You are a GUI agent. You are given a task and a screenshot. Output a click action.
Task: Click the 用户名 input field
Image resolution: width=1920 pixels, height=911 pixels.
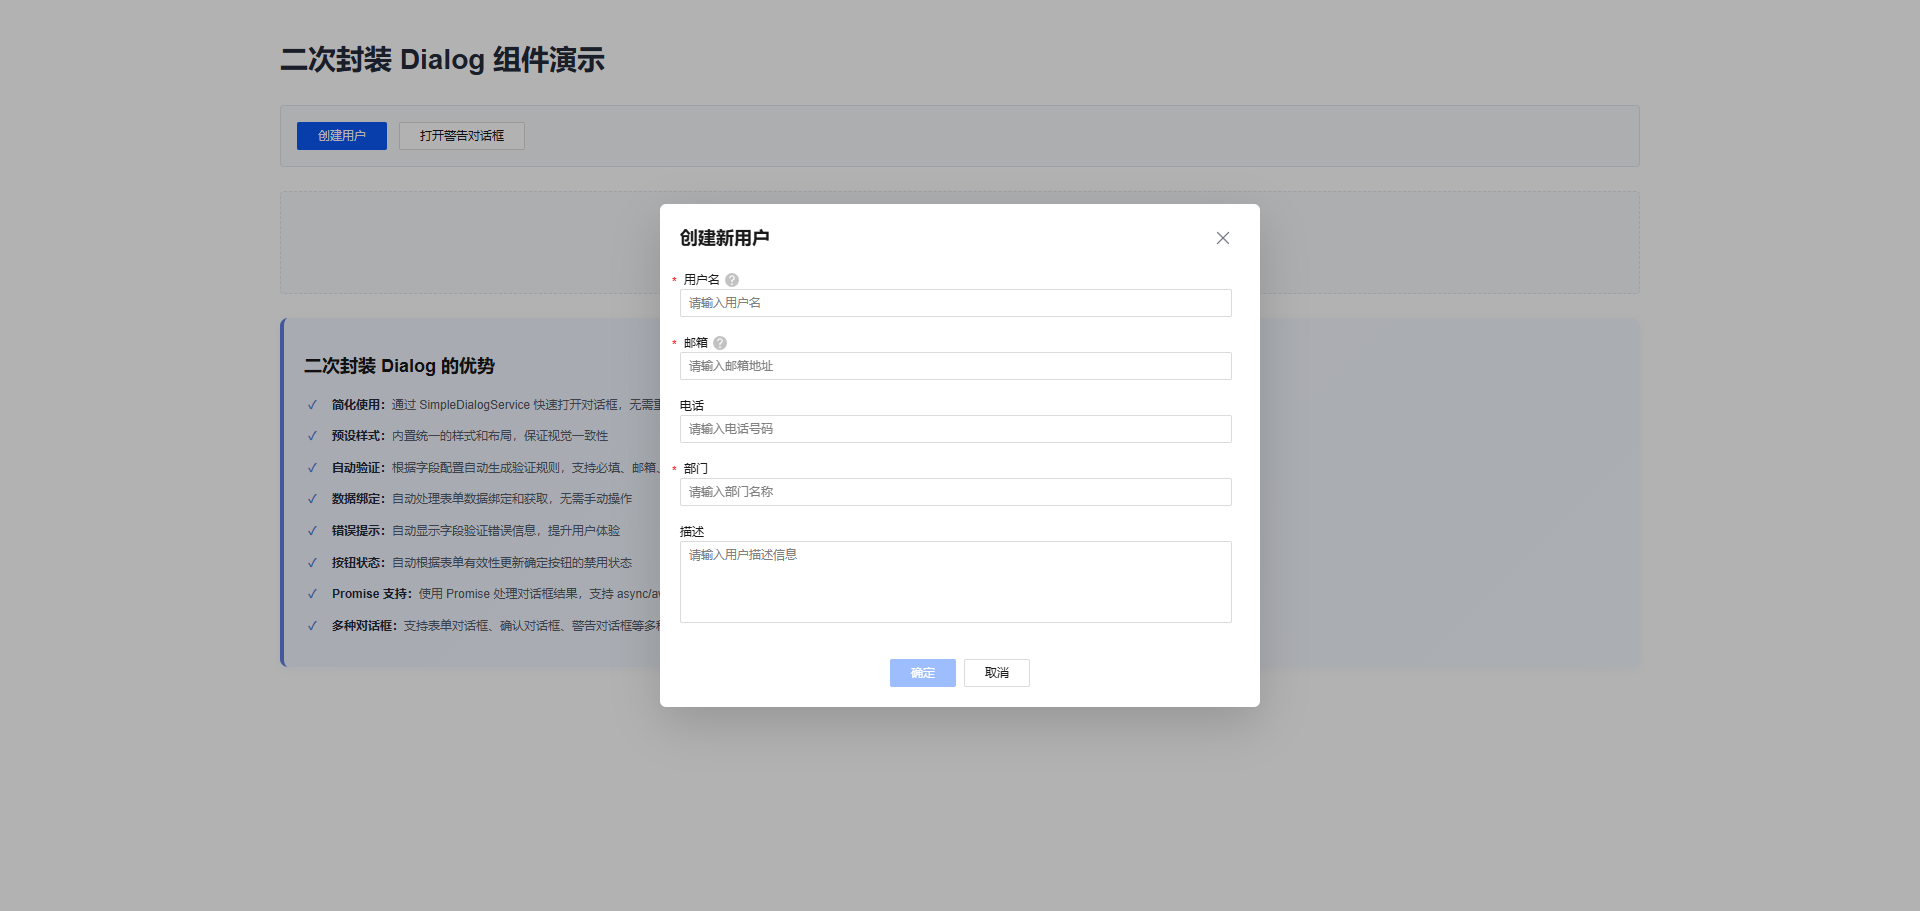coord(955,303)
